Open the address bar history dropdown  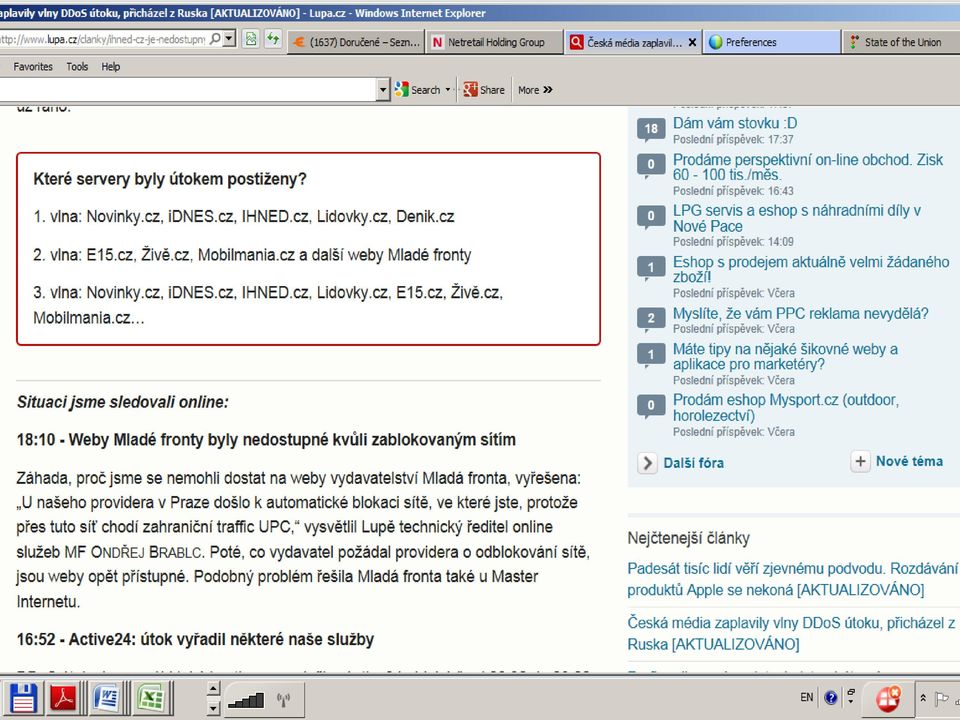229,39
